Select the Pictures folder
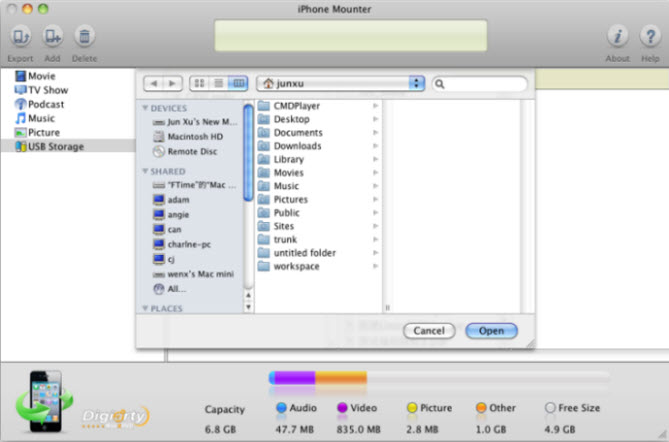The image size is (669, 442). click(x=283, y=199)
